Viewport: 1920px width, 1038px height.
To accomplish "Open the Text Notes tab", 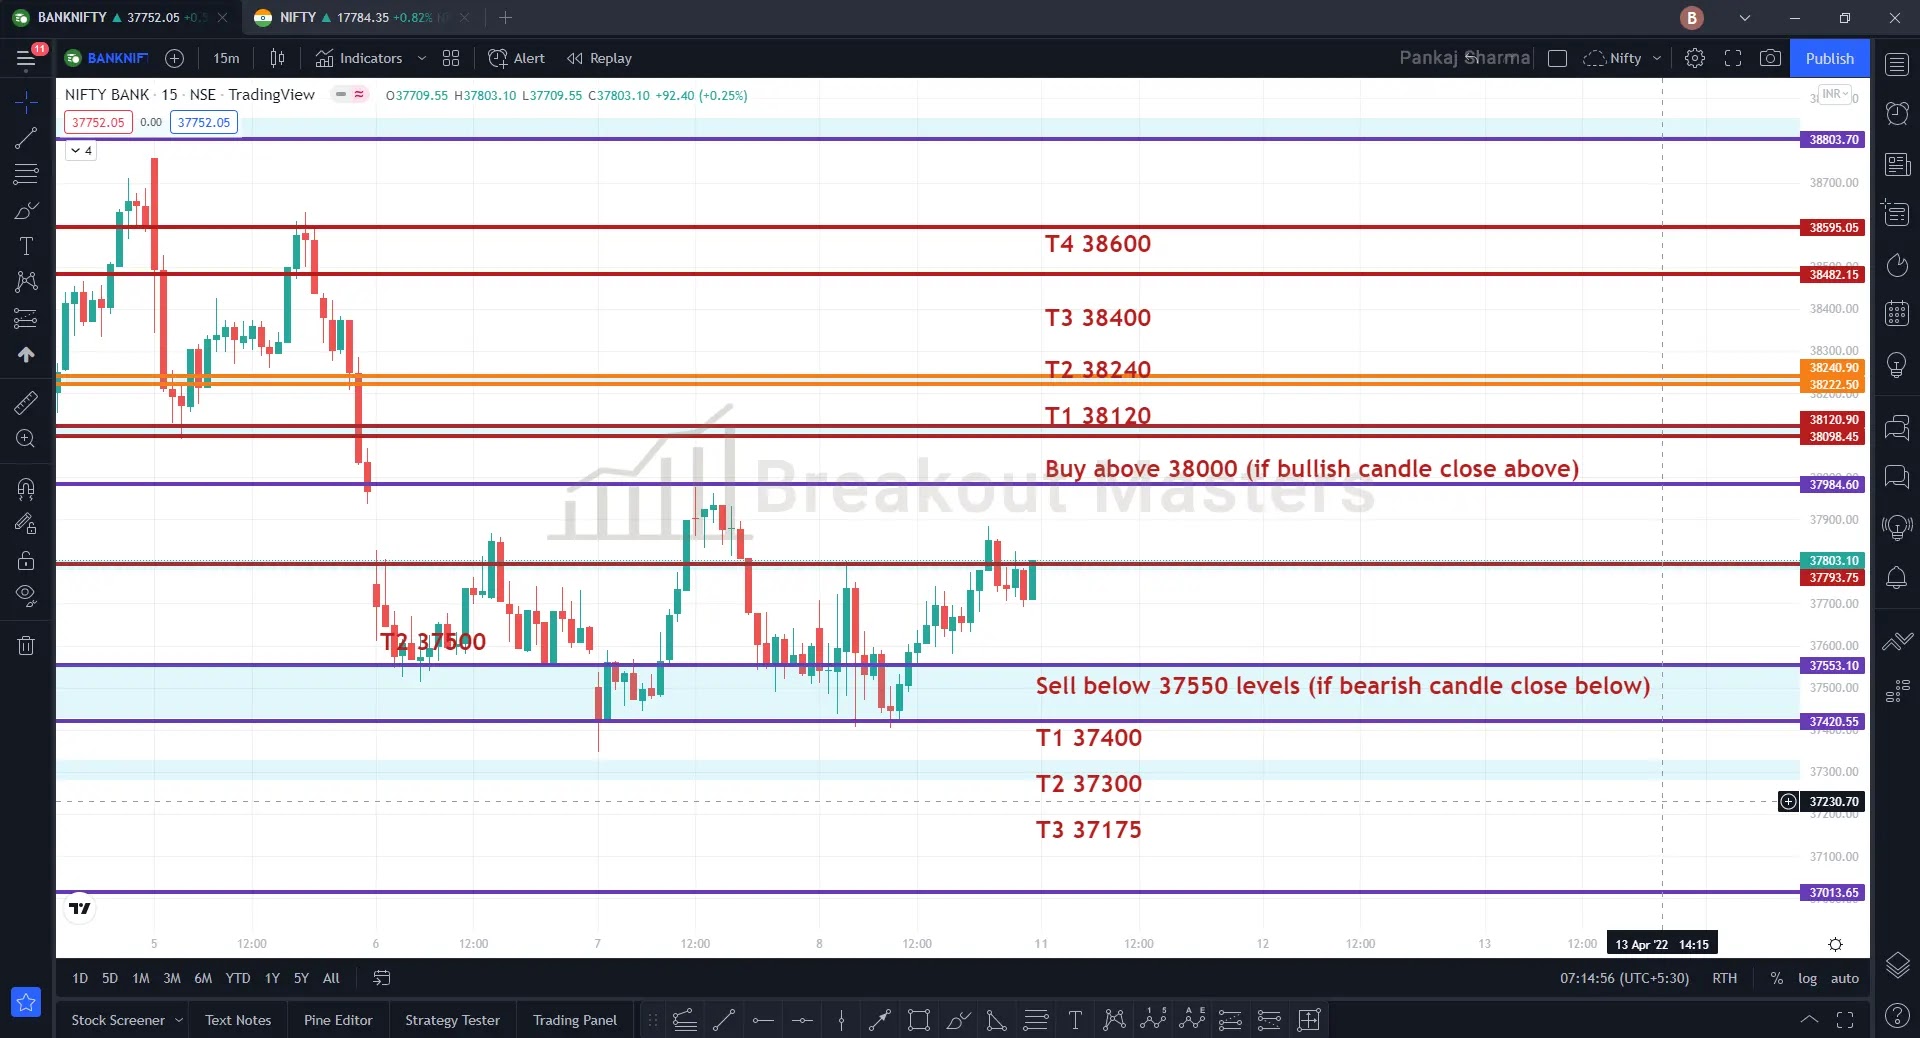I will coord(238,1020).
